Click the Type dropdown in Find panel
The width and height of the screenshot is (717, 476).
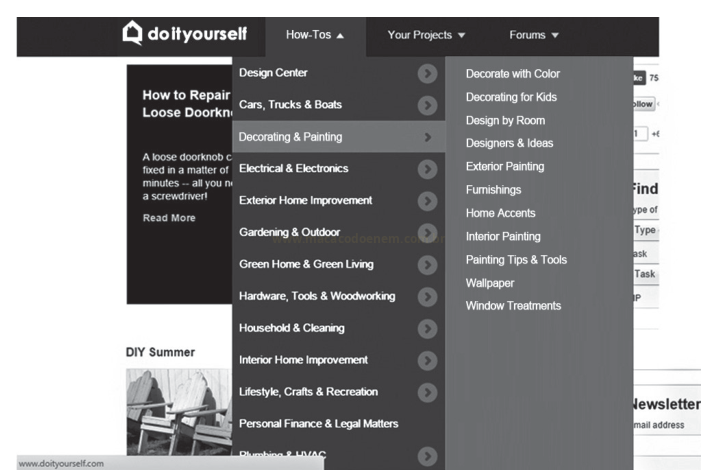[x=646, y=230]
